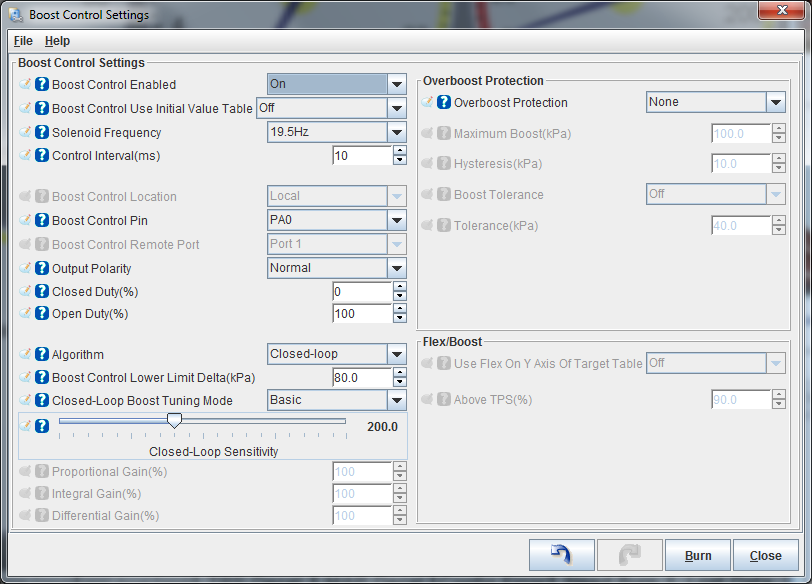Click the Control Interval(ms) spinner arrows
Viewport: 812px width, 584px height.
click(x=399, y=155)
